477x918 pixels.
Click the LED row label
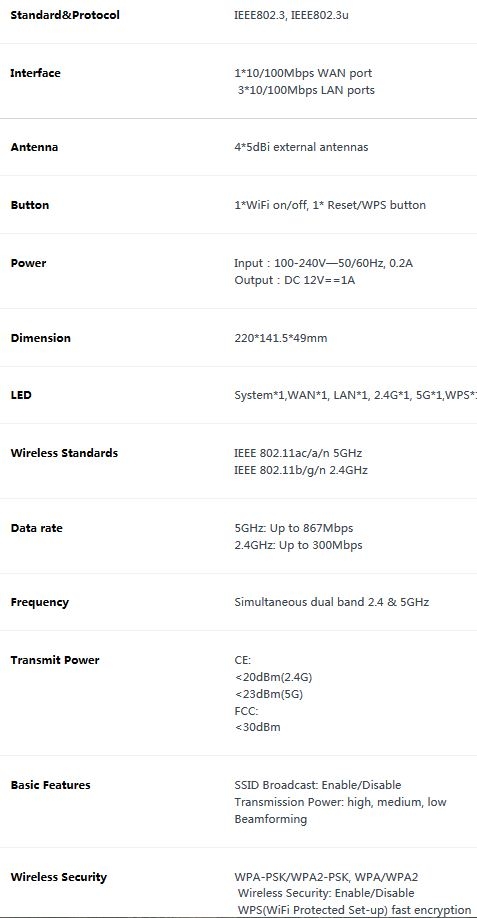tap(21, 395)
